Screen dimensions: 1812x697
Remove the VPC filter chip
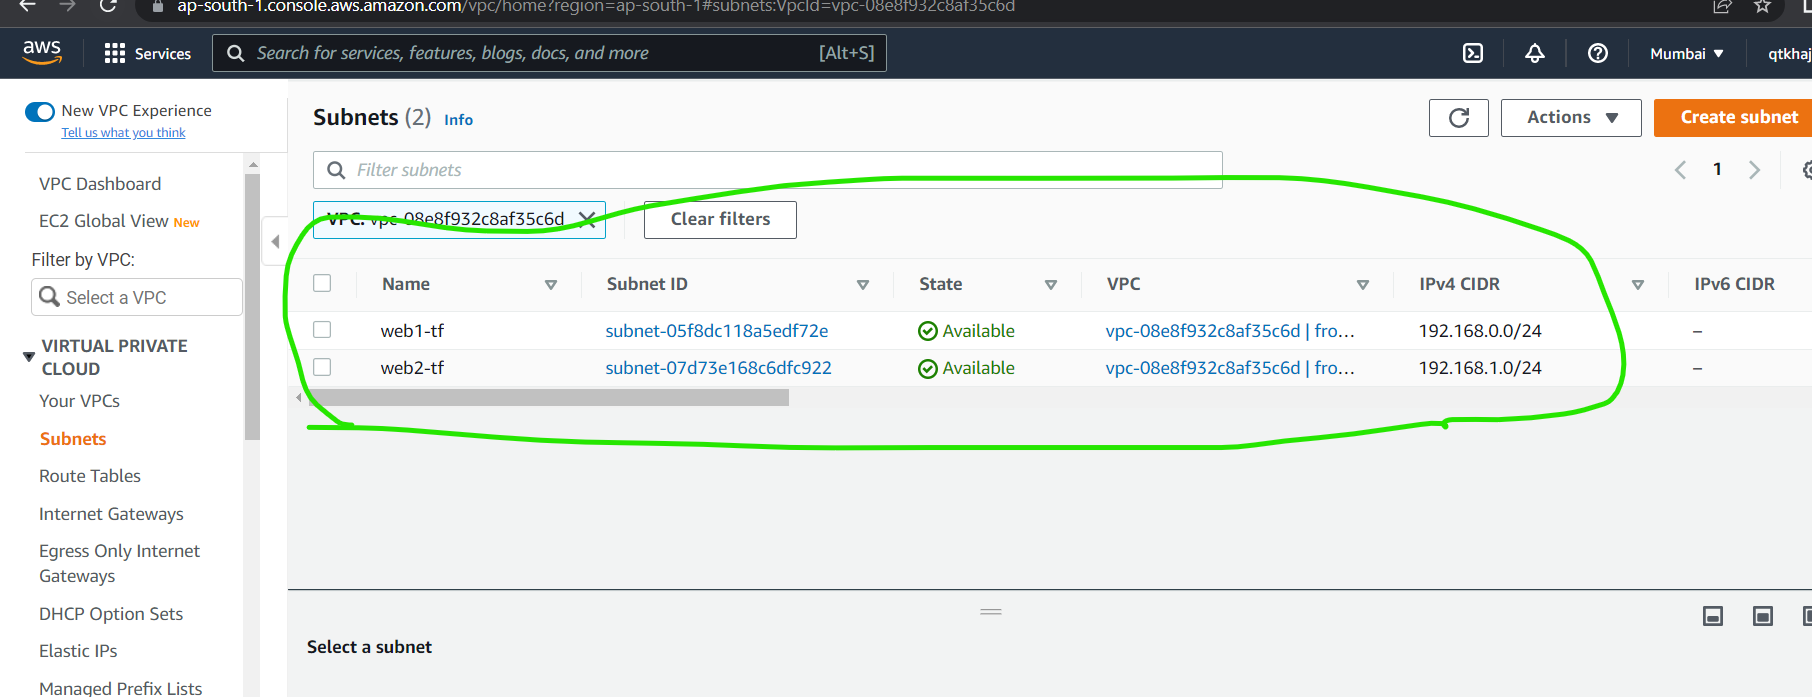click(587, 219)
